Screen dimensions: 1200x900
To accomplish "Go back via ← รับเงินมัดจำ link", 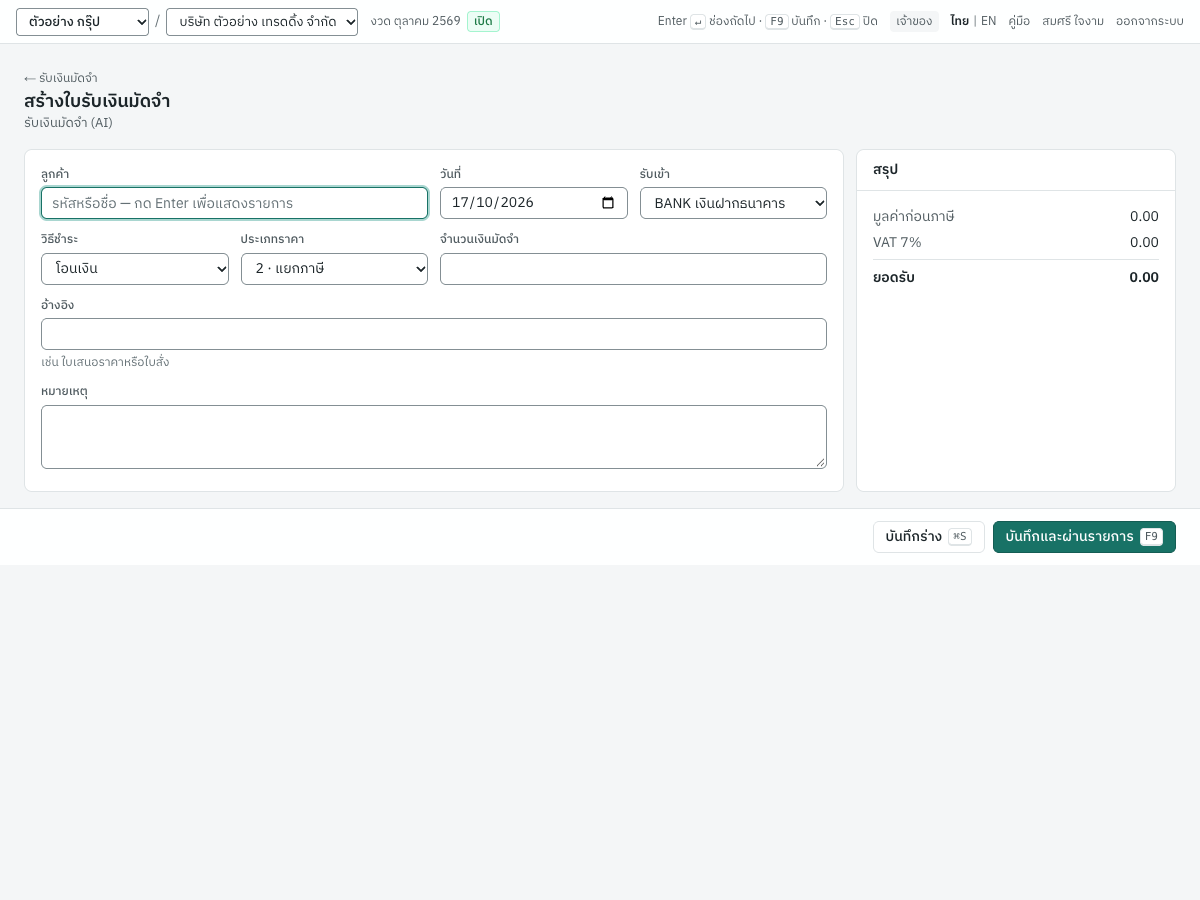I will (61, 78).
